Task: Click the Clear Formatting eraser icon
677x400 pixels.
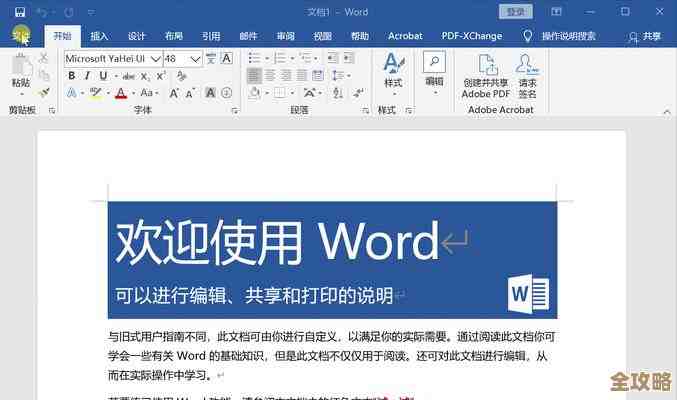Action: (182, 76)
